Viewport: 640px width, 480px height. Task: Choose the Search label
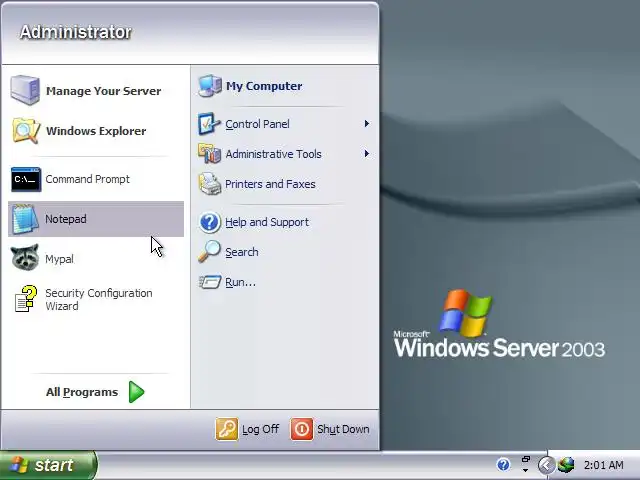[242, 252]
